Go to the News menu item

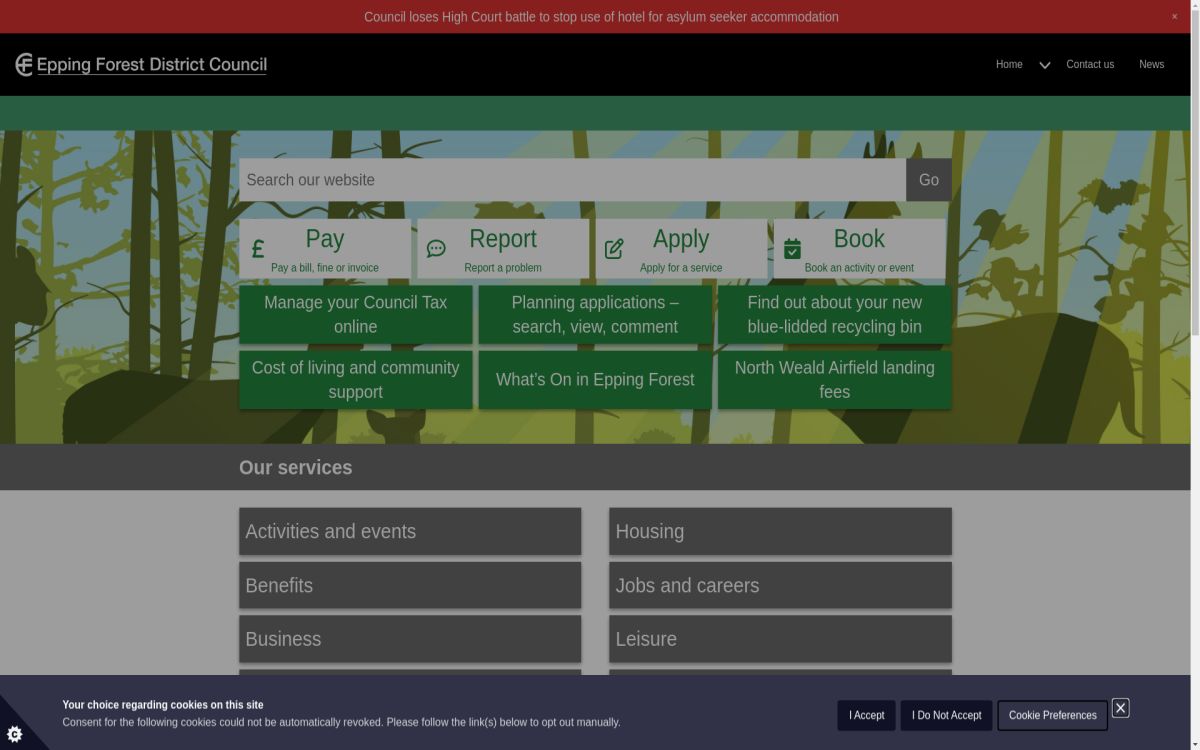point(1151,64)
